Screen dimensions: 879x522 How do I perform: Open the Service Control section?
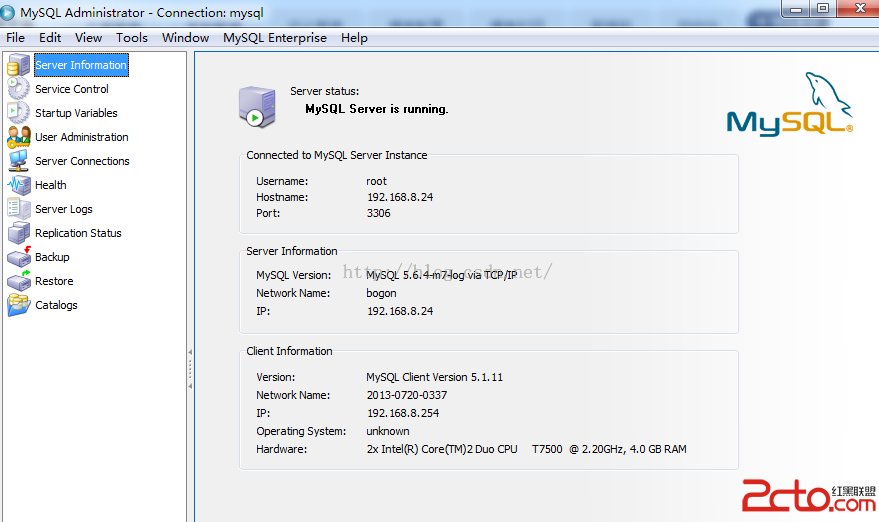pyautogui.click(x=72, y=89)
